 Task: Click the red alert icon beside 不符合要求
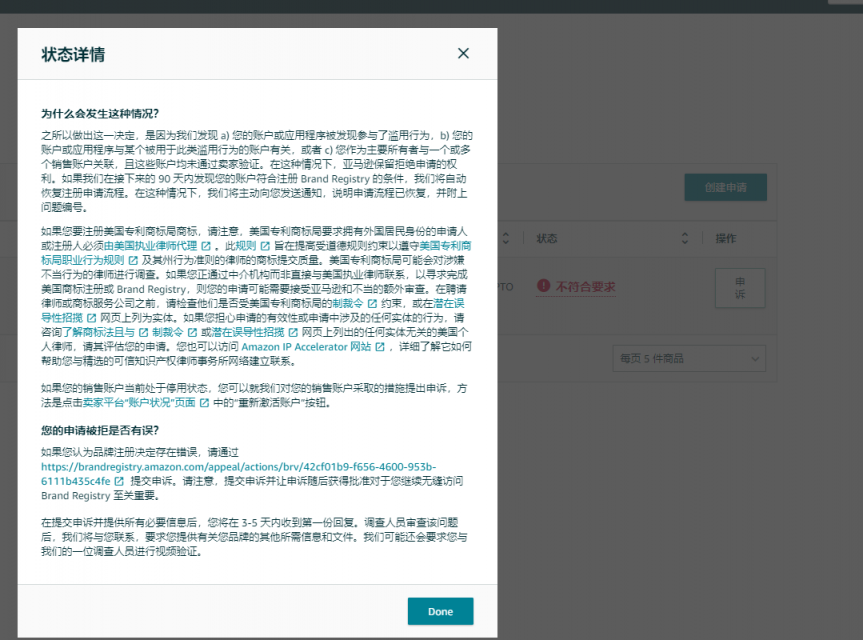pyautogui.click(x=543, y=285)
